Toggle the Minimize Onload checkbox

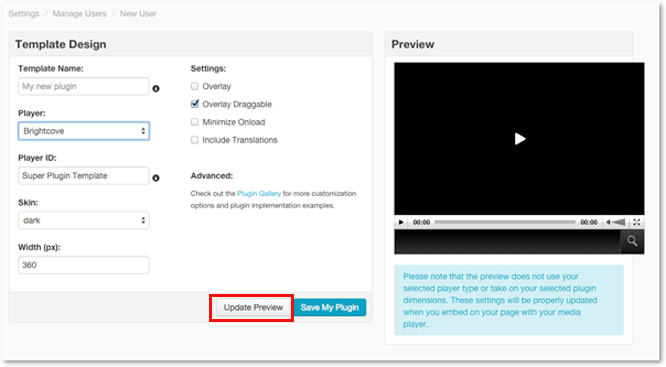tap(195, 122)
